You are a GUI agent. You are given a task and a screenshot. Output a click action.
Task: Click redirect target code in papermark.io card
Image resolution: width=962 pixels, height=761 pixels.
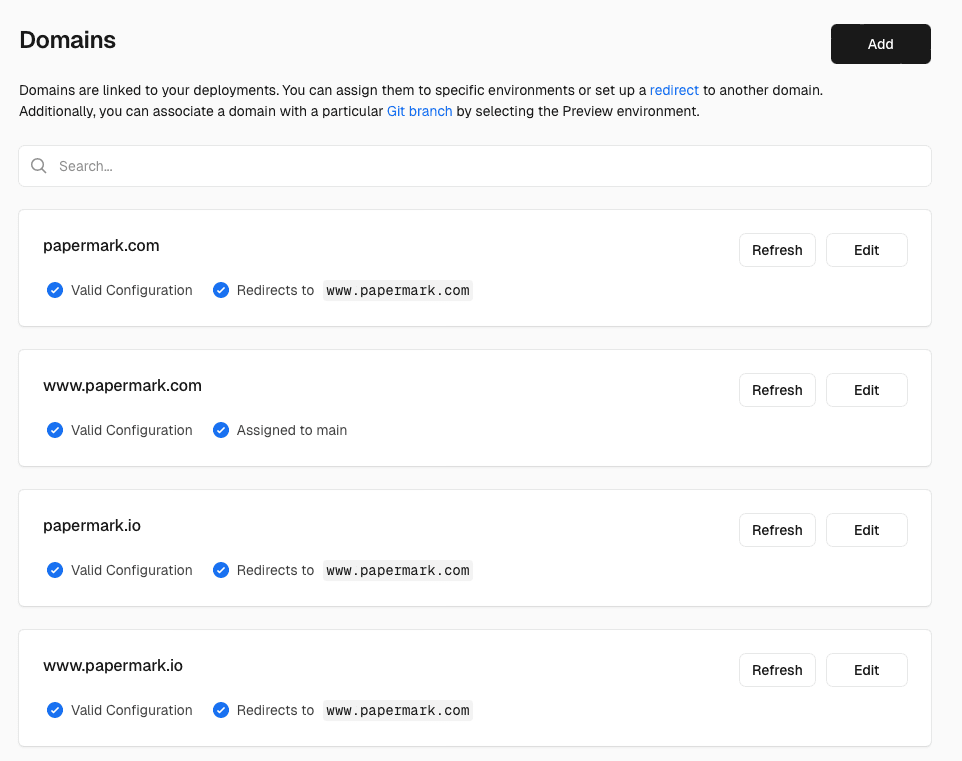point(398,570)
